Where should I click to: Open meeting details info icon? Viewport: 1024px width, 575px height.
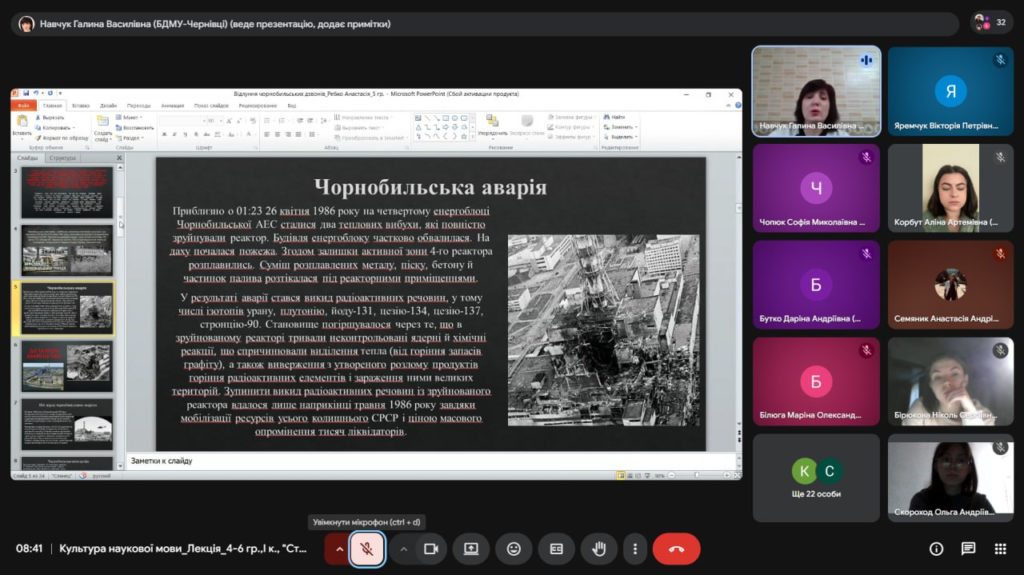click(936, 549)
